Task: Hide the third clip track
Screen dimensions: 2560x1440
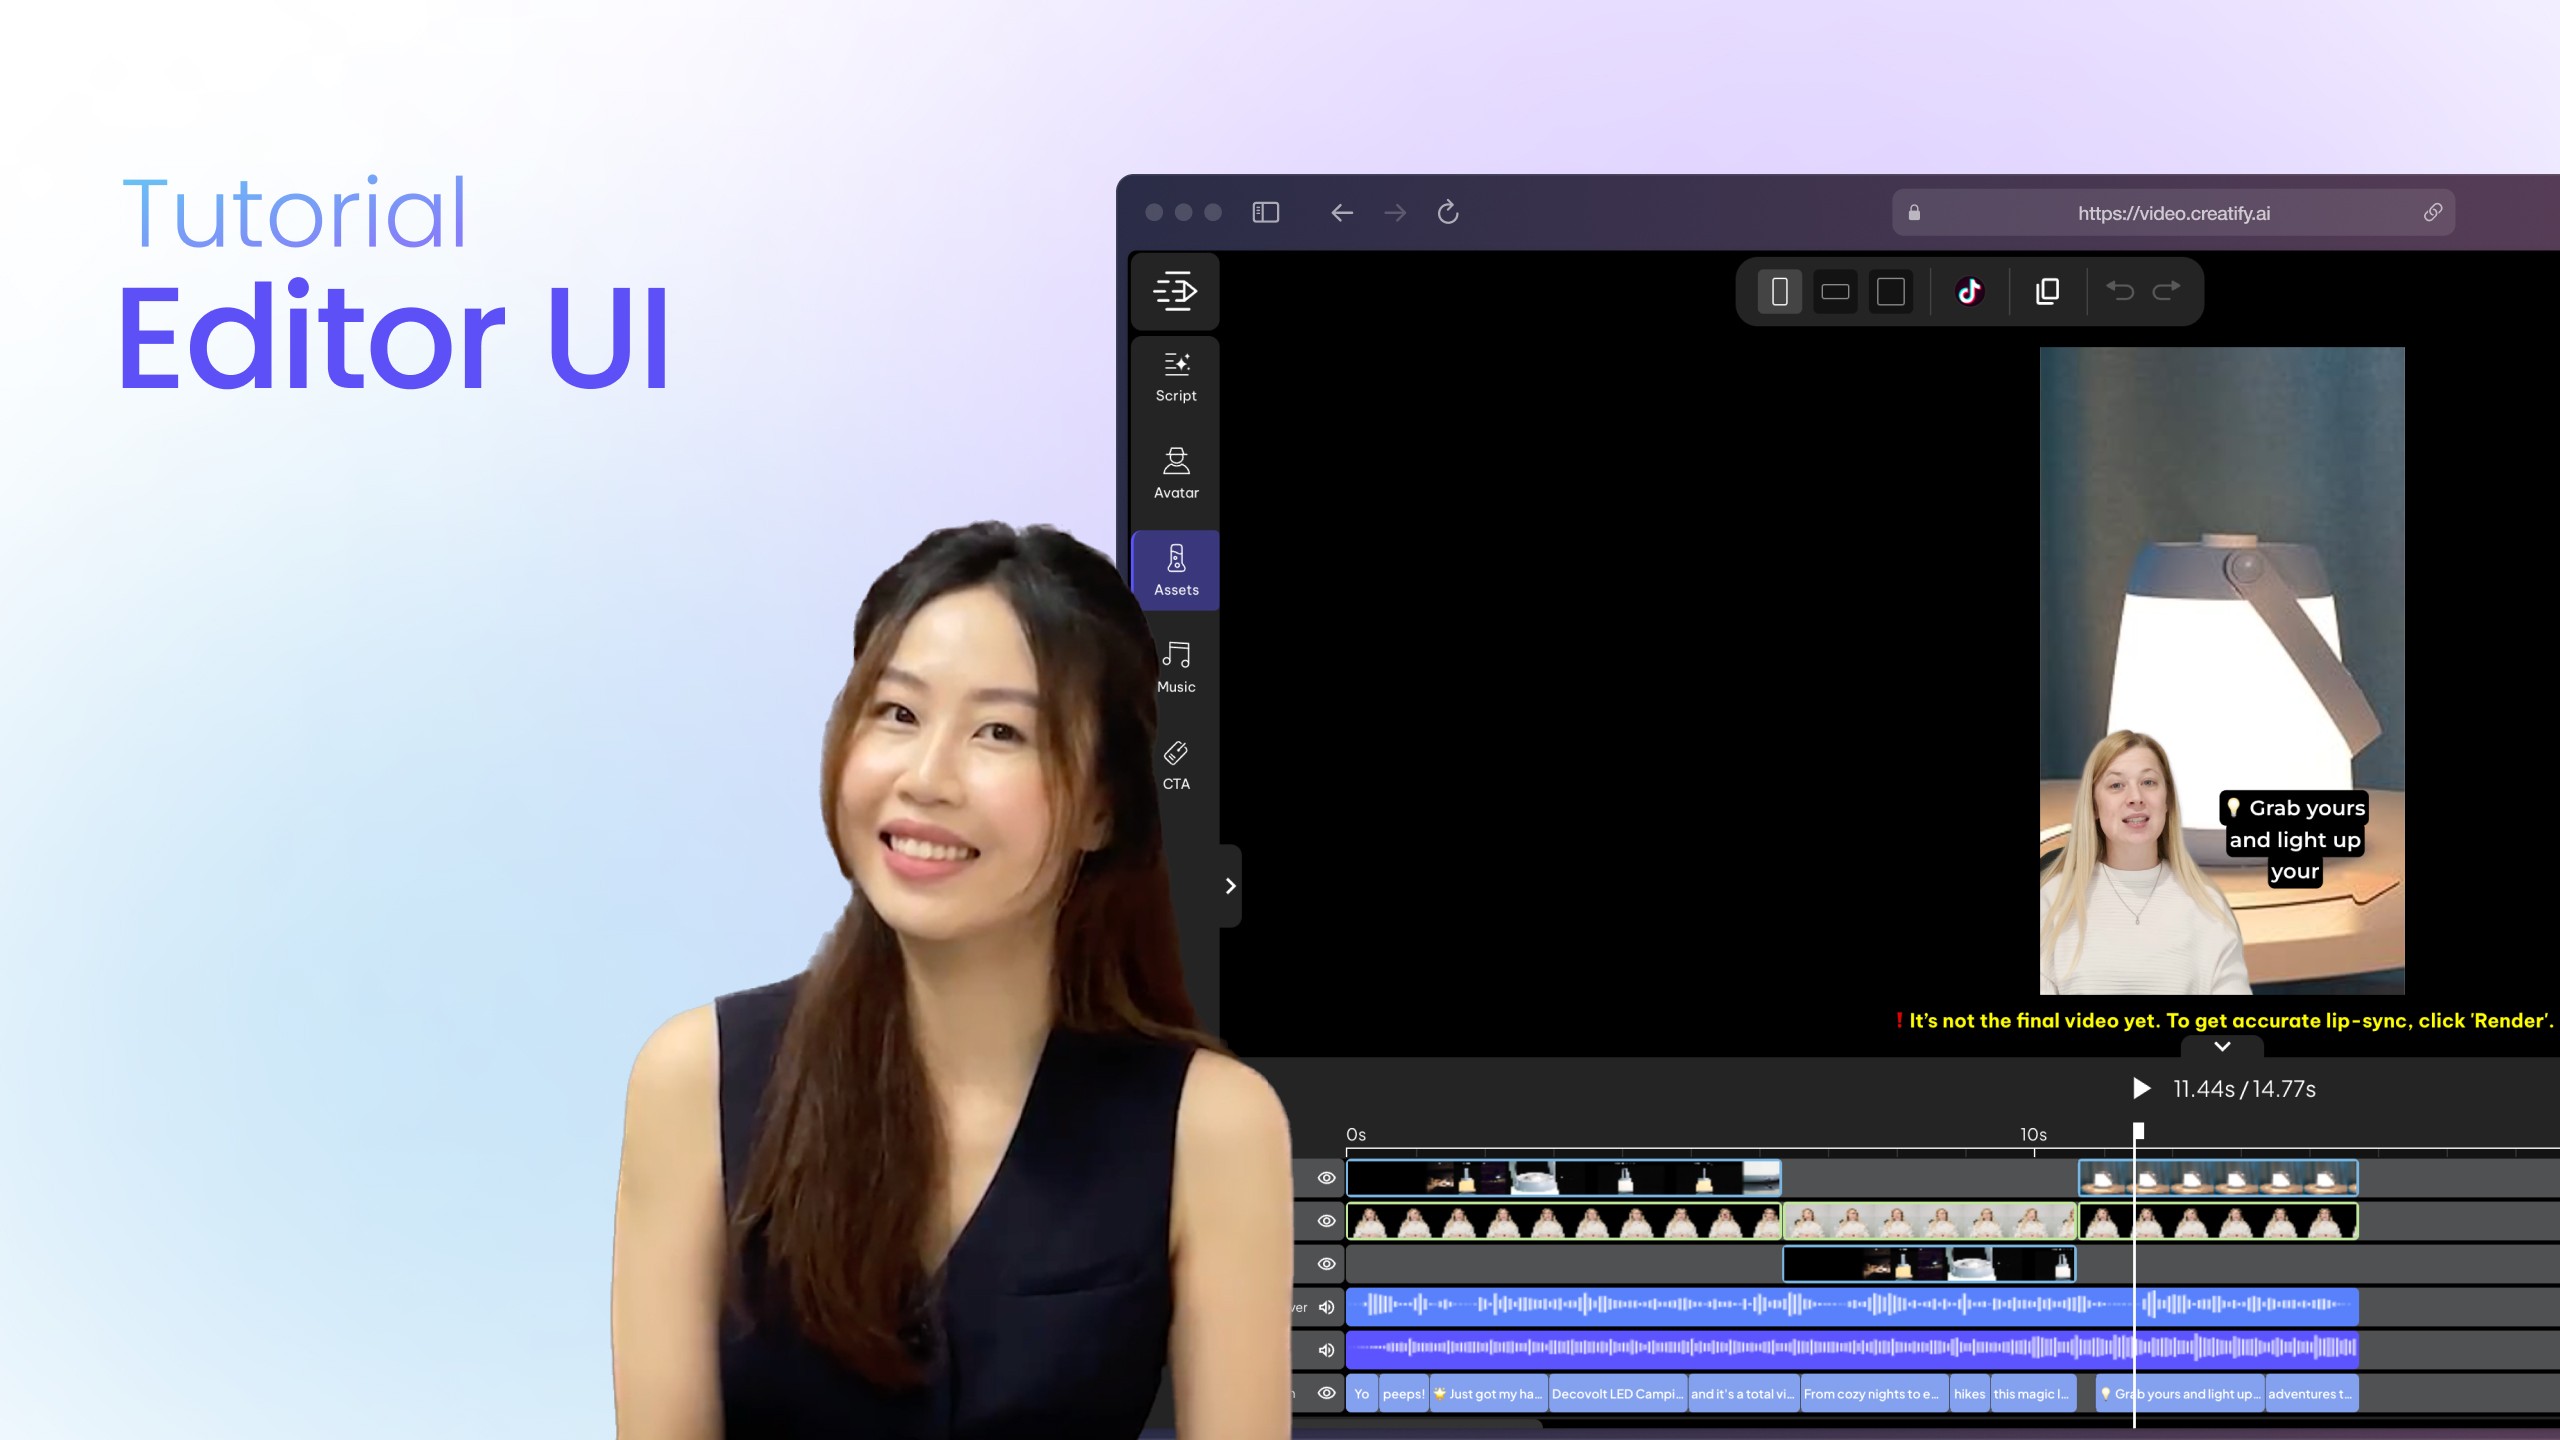Action: pyautogui.click(x=1326, y=1264)
